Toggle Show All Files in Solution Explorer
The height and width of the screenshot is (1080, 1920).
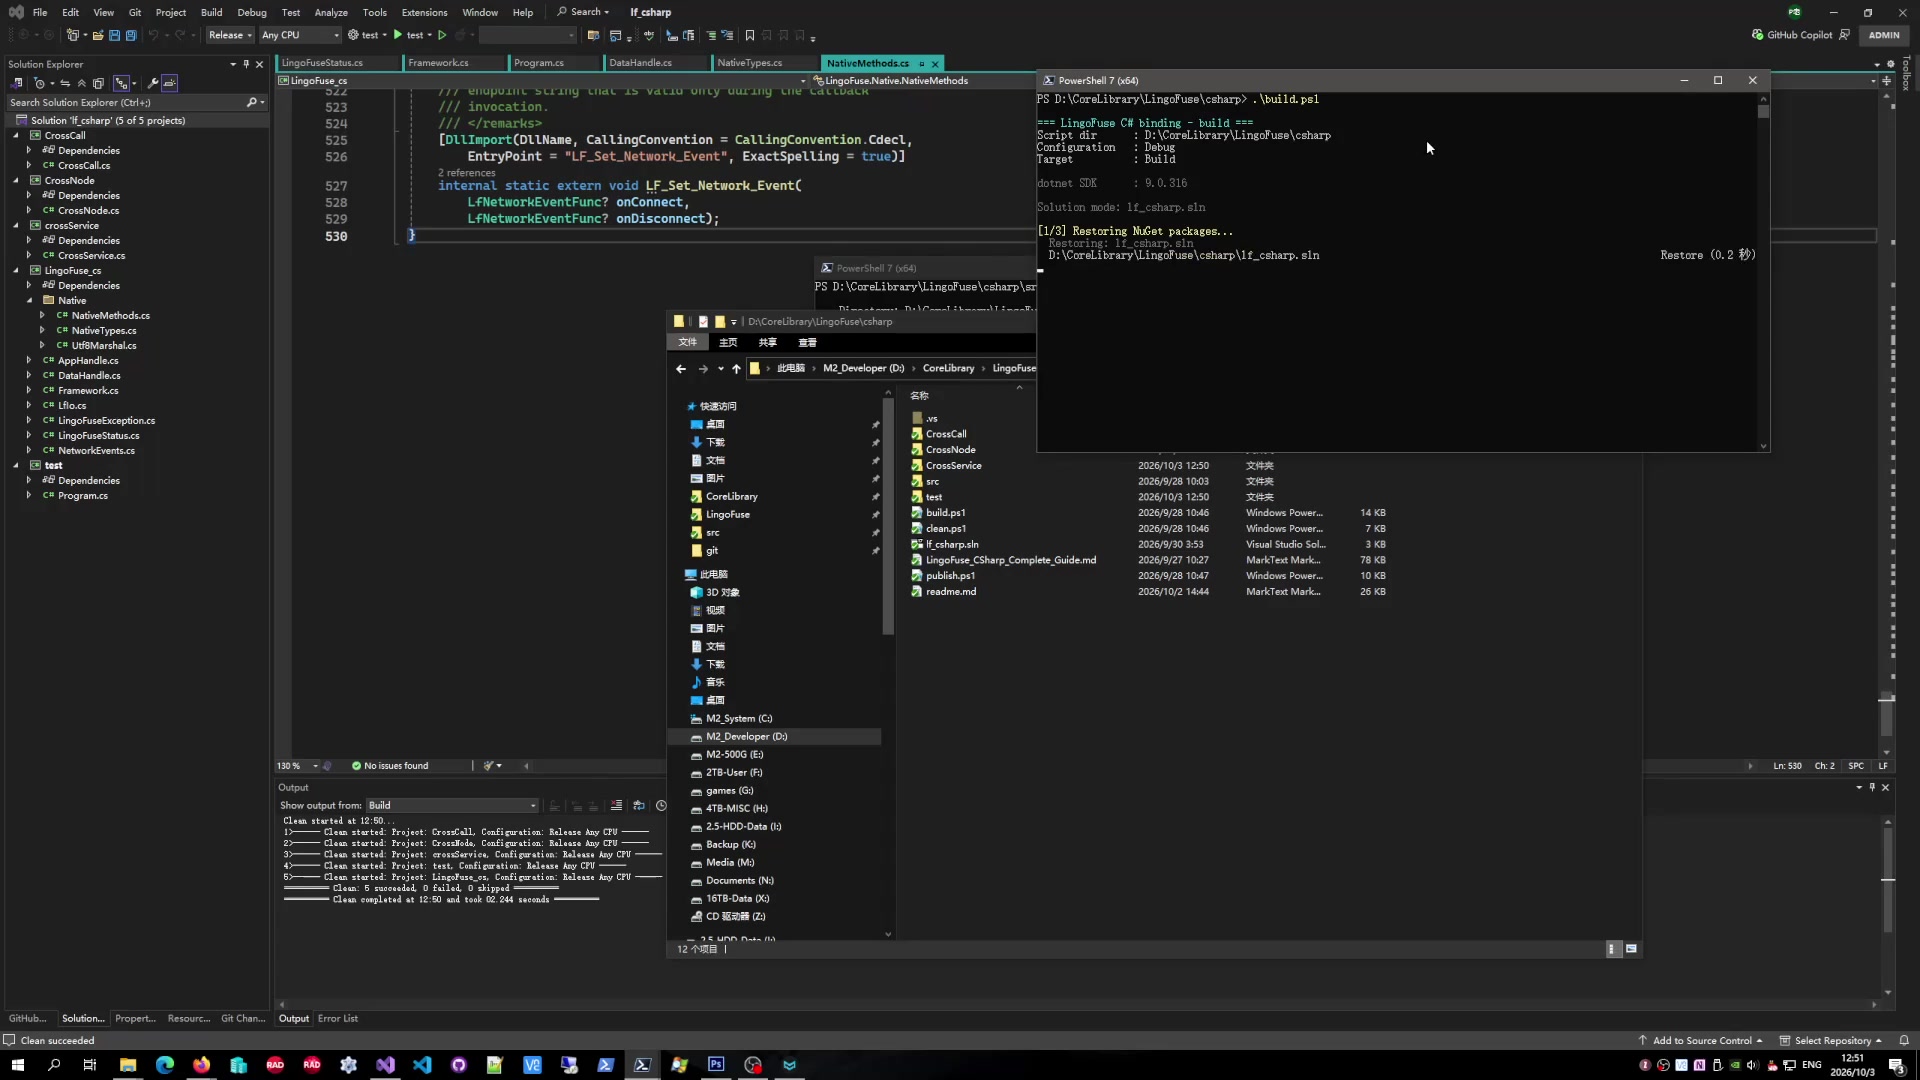[x=98, y=83]
